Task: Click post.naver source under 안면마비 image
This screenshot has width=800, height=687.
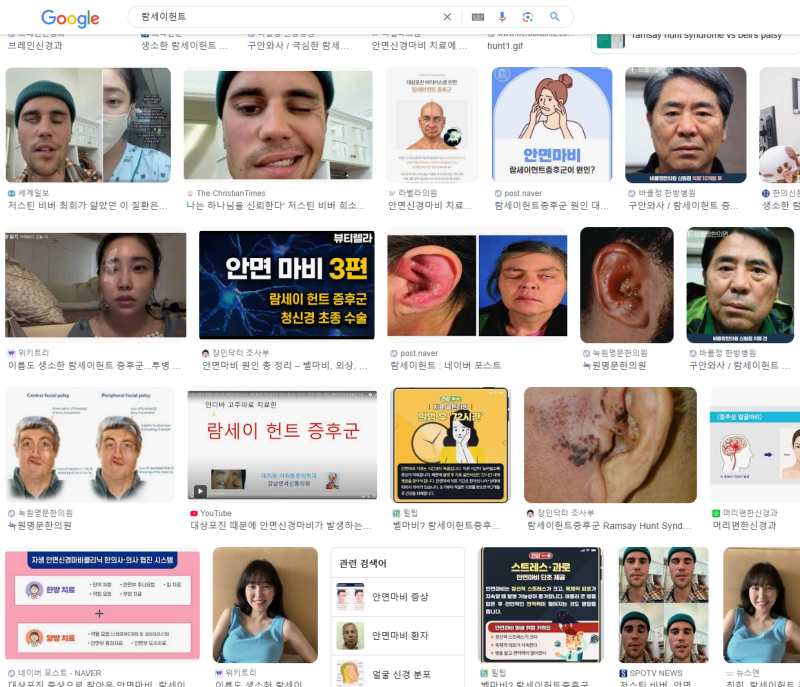Action: [518, 193]
